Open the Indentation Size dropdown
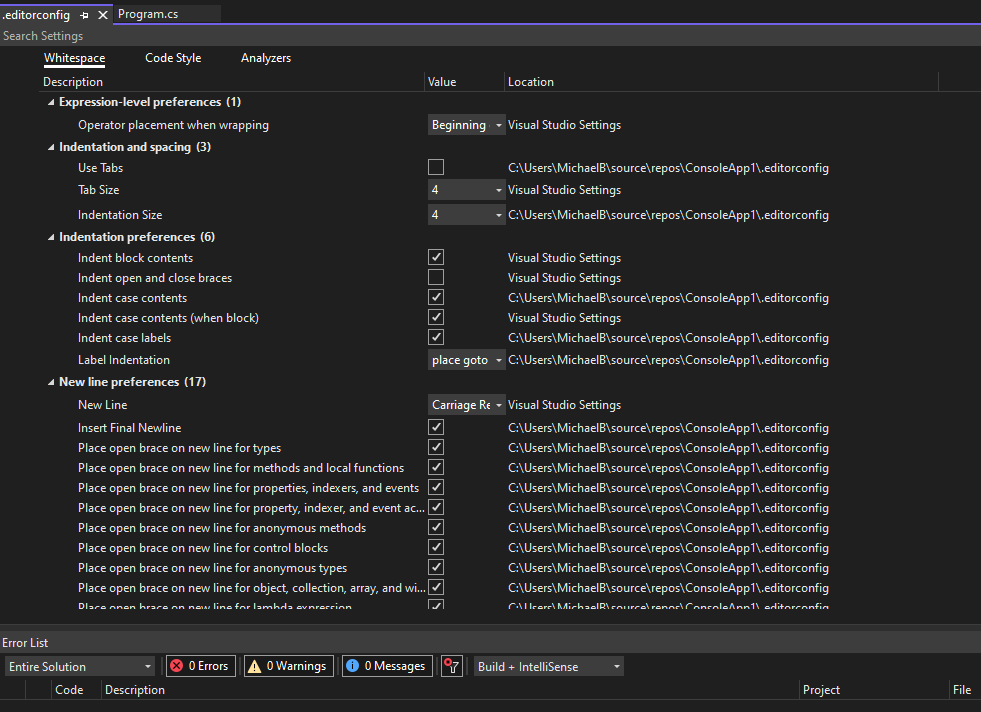The image size is (981, 712). click(466, 215)
